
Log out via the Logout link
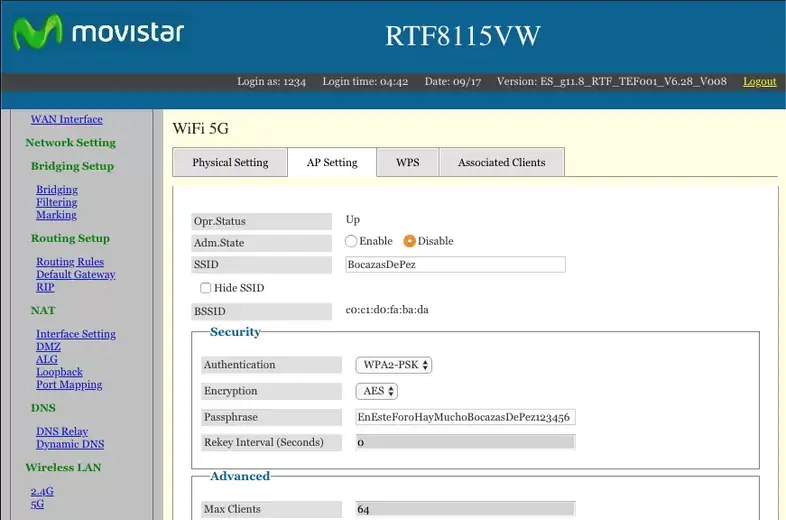[x=759, y=81]
